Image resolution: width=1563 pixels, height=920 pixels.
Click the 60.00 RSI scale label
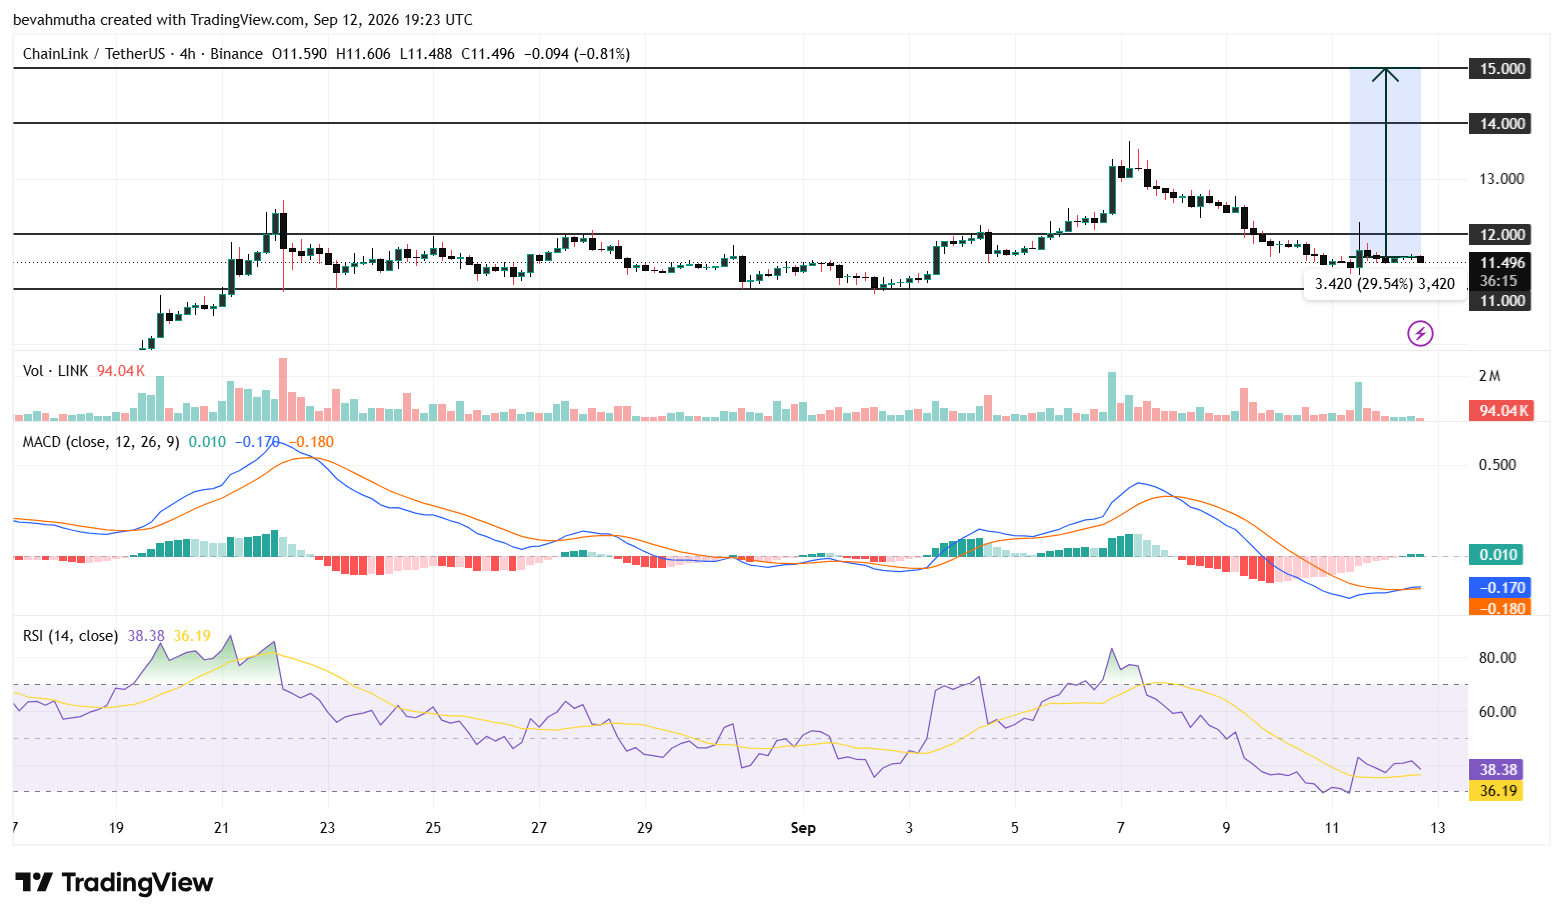click(1498, 712)
